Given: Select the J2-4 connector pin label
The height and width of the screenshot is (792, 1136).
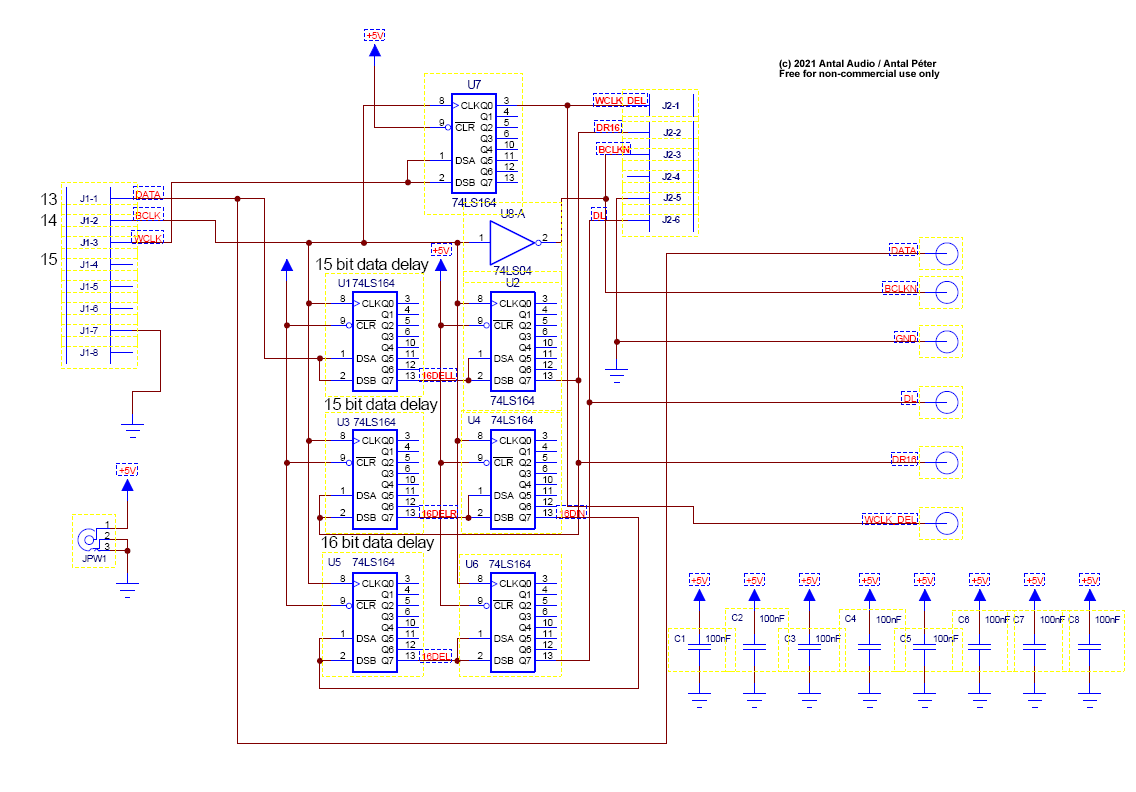Looking at the screenshot, I should [672, 177].
